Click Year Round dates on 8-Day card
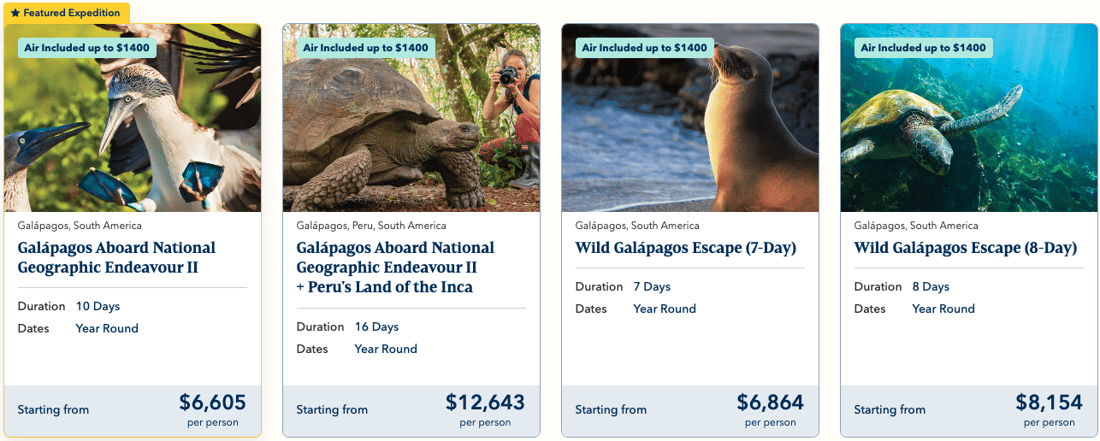This screenshot has width=1100, height=441. click(x=944, y=308)
